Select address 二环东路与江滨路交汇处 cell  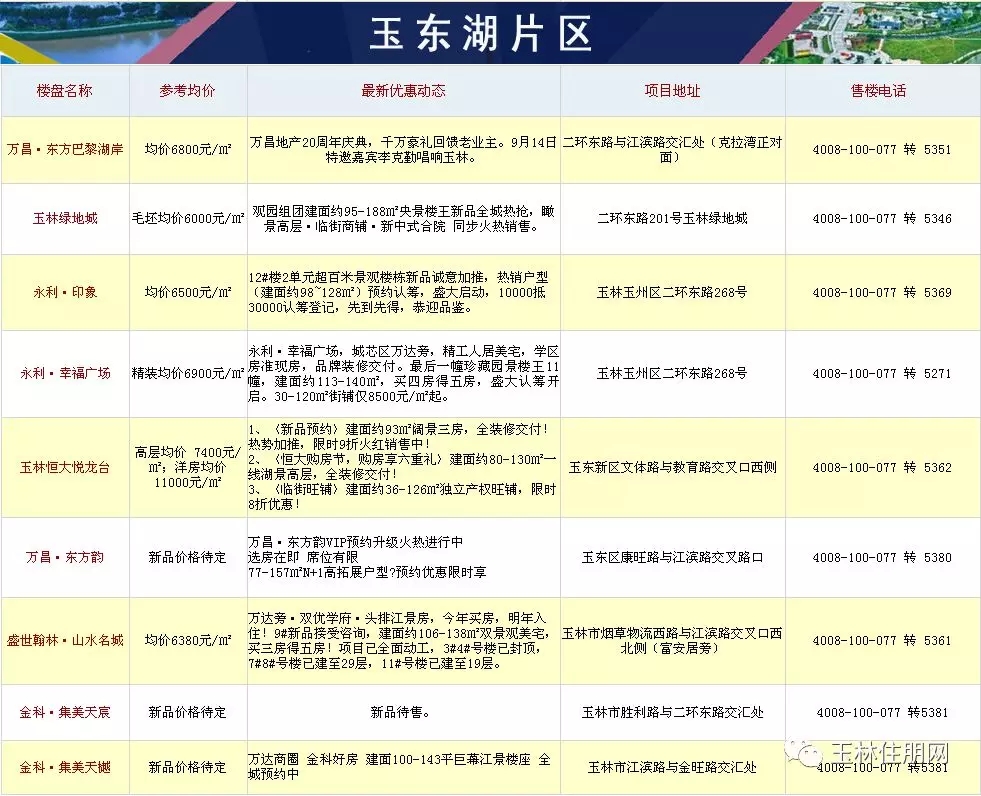673,150
